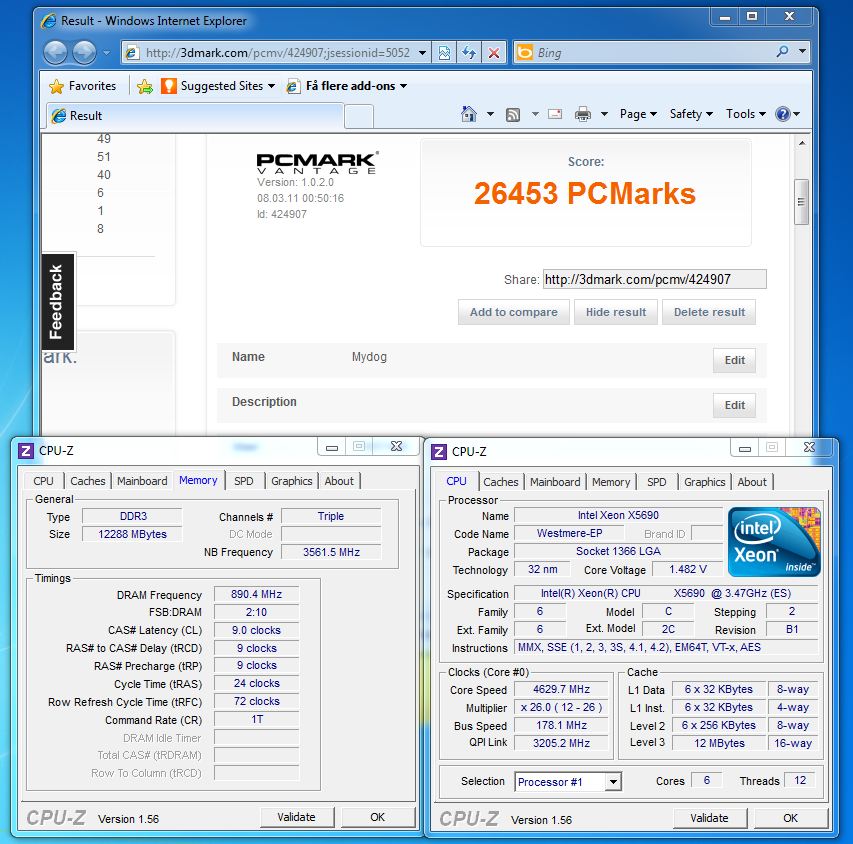This screenshot has height=844, width=853.
Task: Click Edit button next to Description
Action: [734, 405]
